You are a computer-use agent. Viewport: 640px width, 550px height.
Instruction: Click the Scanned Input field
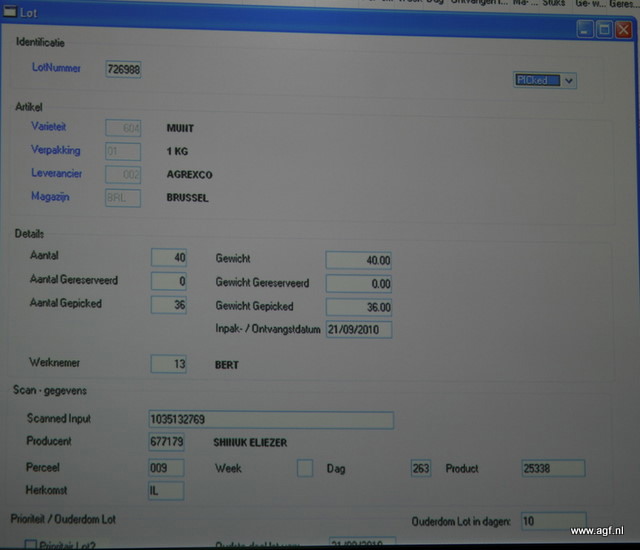(270, 420)
